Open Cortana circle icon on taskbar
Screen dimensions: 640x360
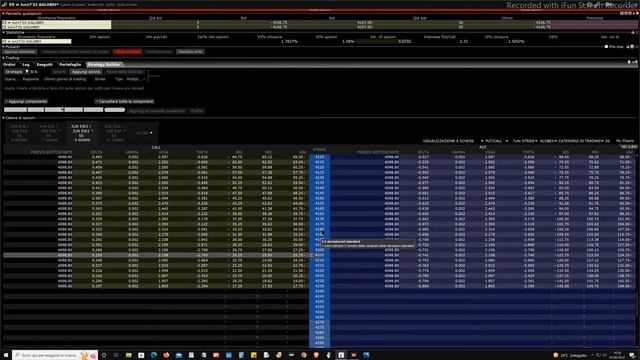(x=104, y=355)
